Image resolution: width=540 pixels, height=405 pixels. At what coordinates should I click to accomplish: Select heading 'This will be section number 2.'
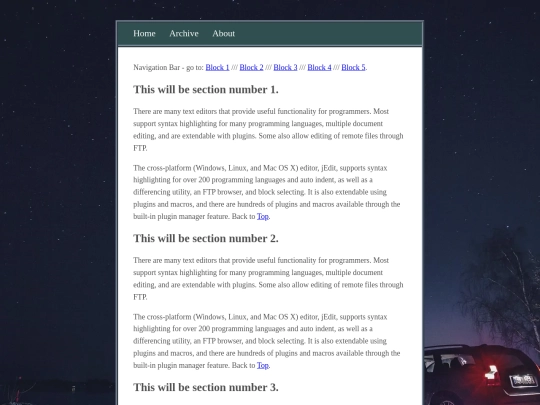pyautogui.click(x=206, y=238)
